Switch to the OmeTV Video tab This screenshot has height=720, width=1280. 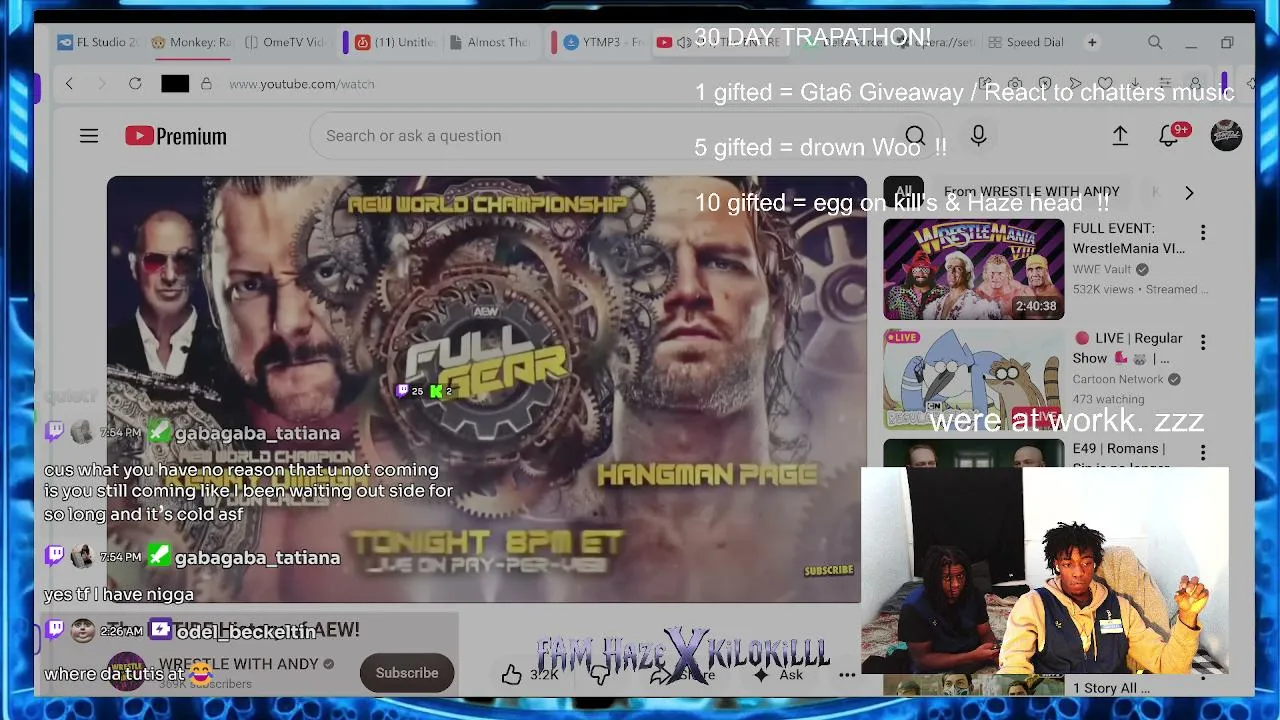tap(286, 42)
